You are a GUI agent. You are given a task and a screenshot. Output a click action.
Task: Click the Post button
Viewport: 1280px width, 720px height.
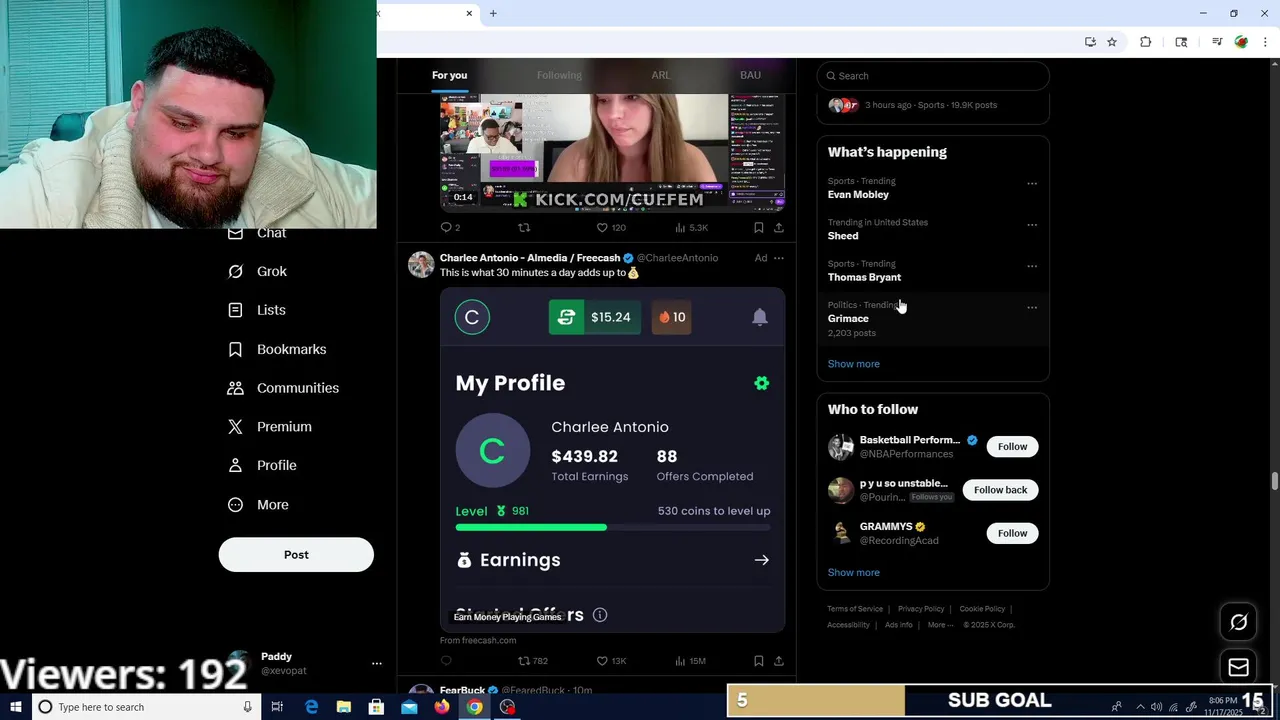click(296, 555)
